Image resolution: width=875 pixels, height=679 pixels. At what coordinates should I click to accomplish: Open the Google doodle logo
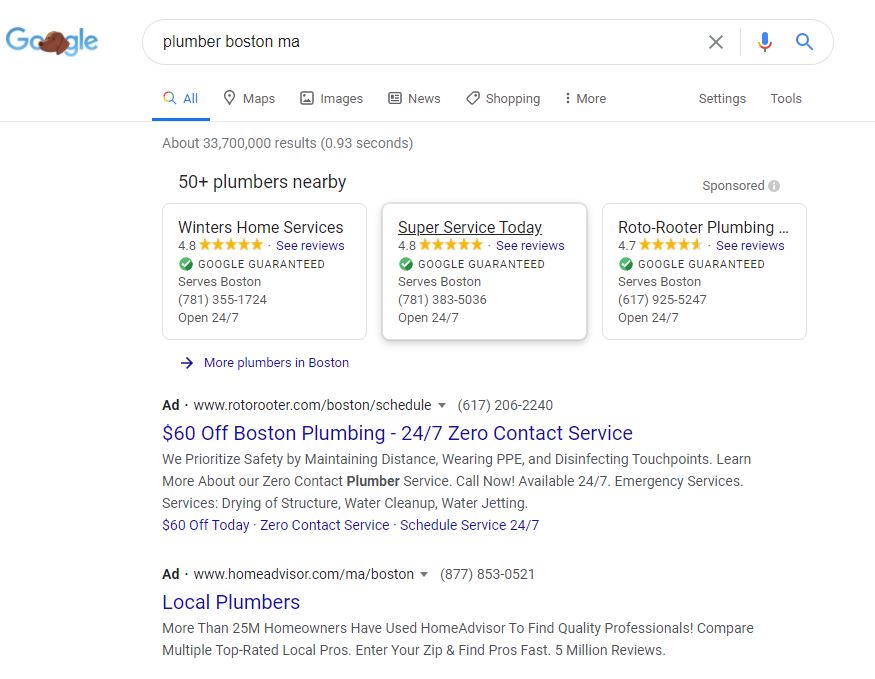pyautogui.click(x=52, y=41)
